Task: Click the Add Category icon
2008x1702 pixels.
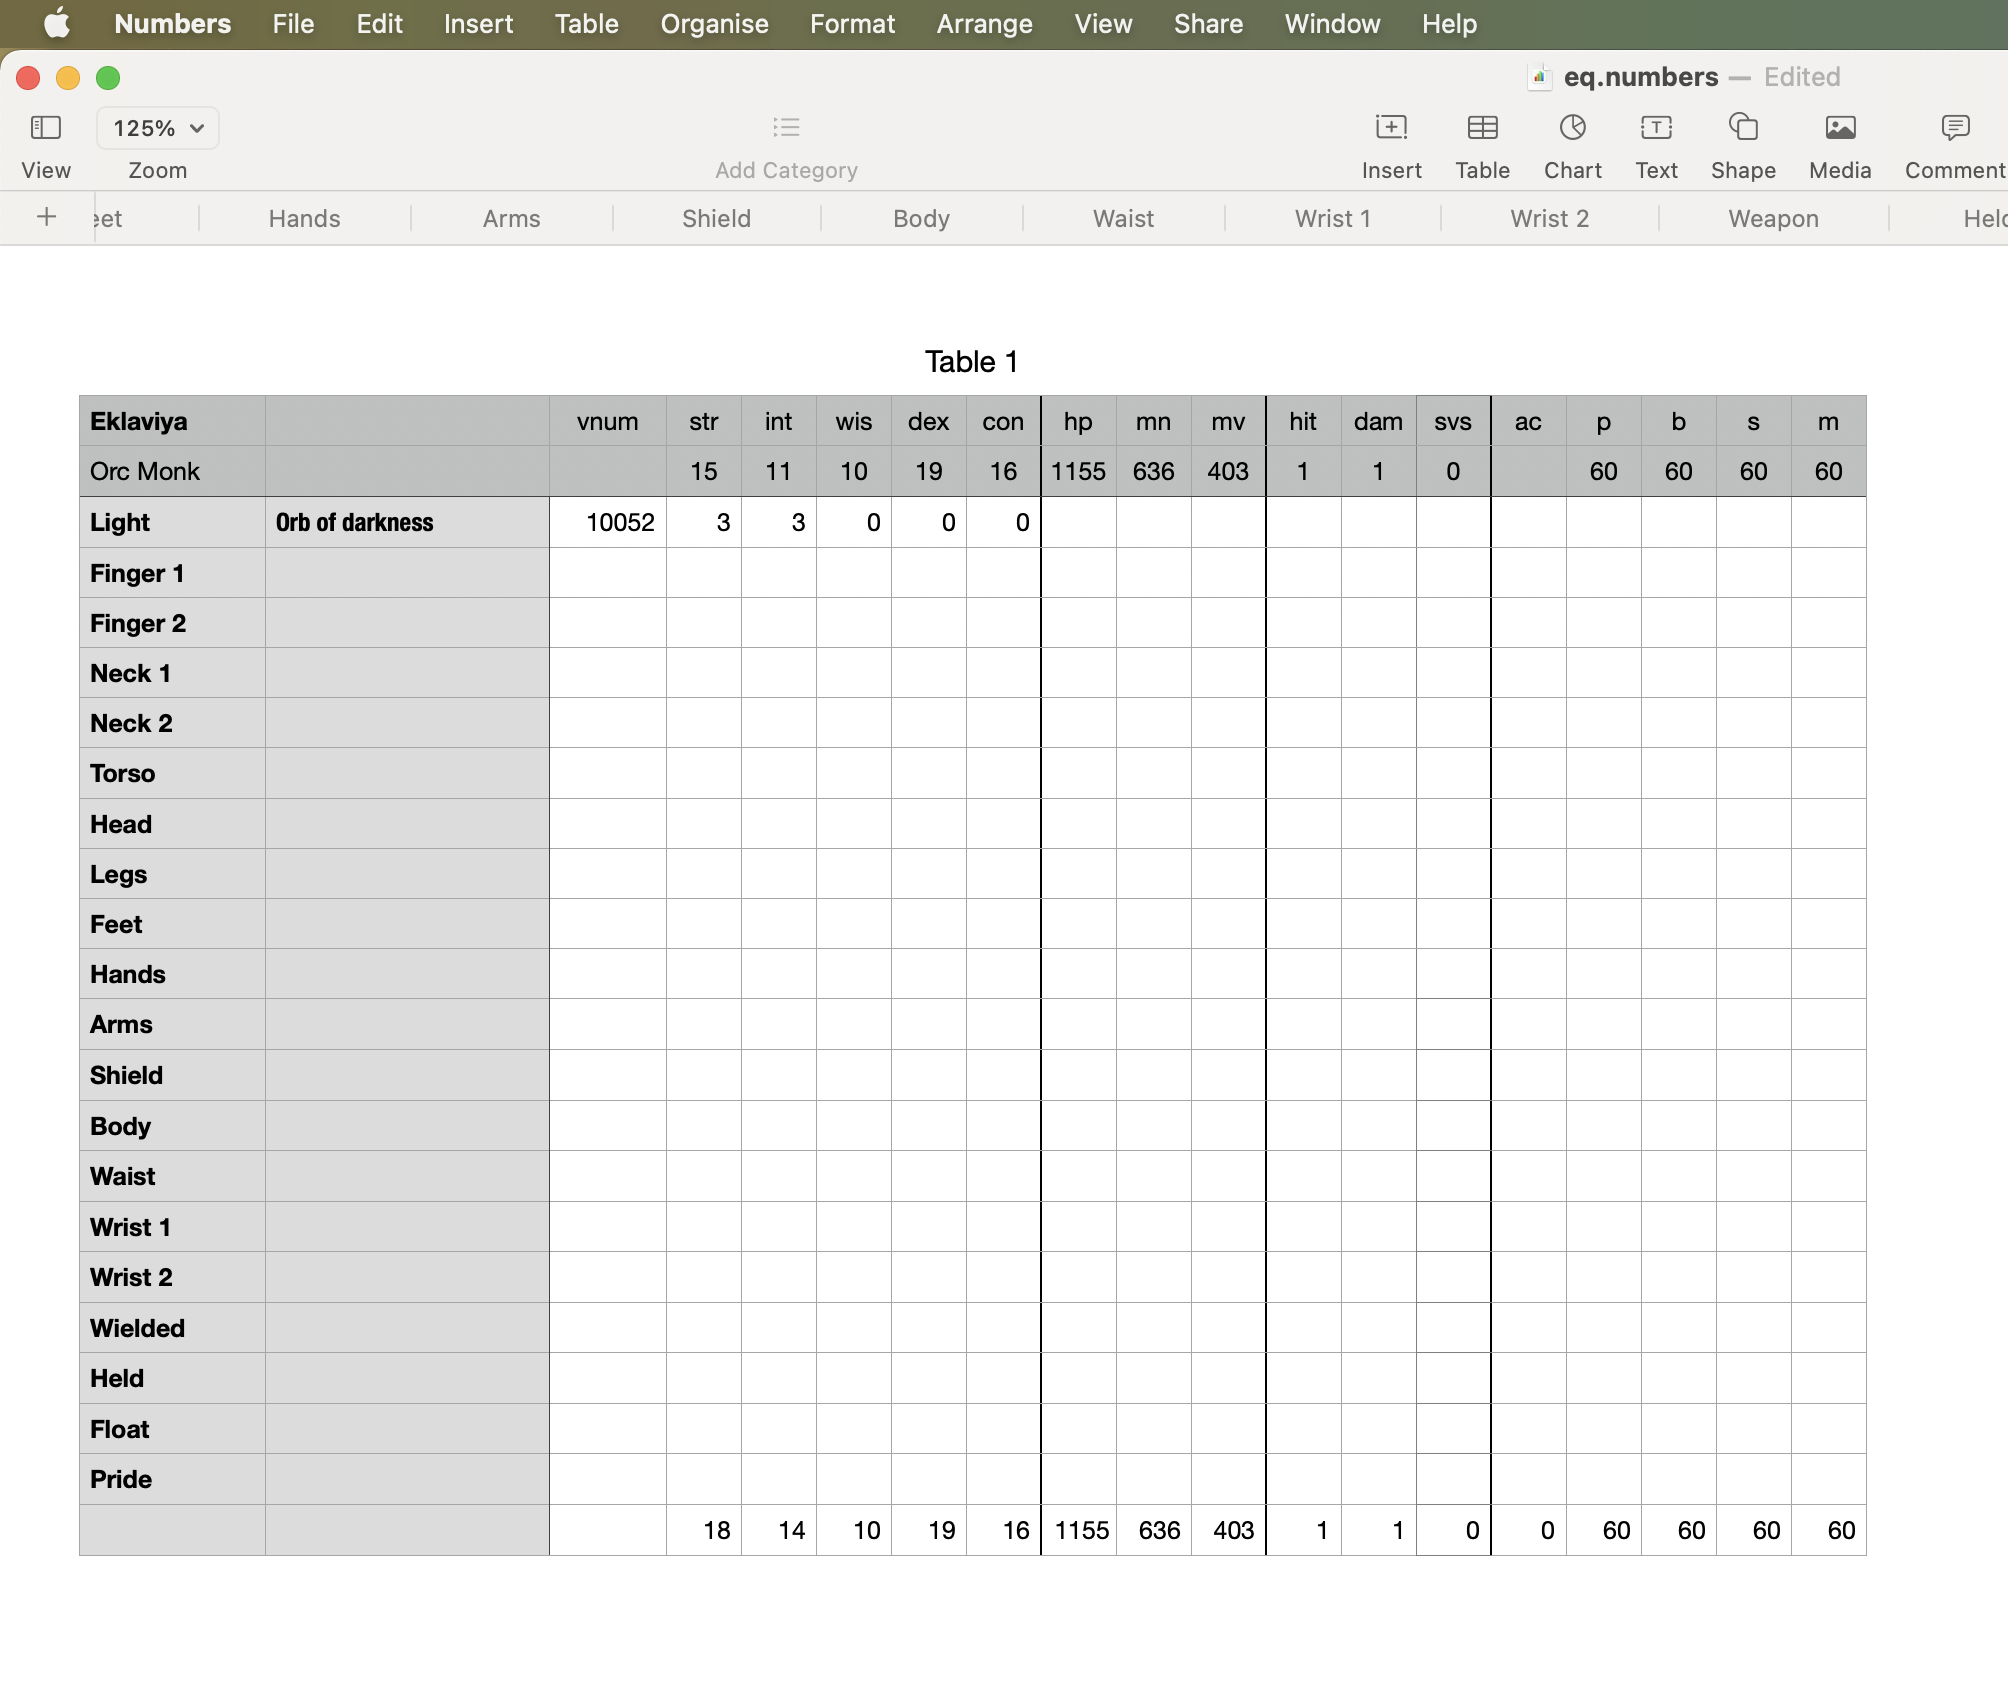Action: pos(786,128)
